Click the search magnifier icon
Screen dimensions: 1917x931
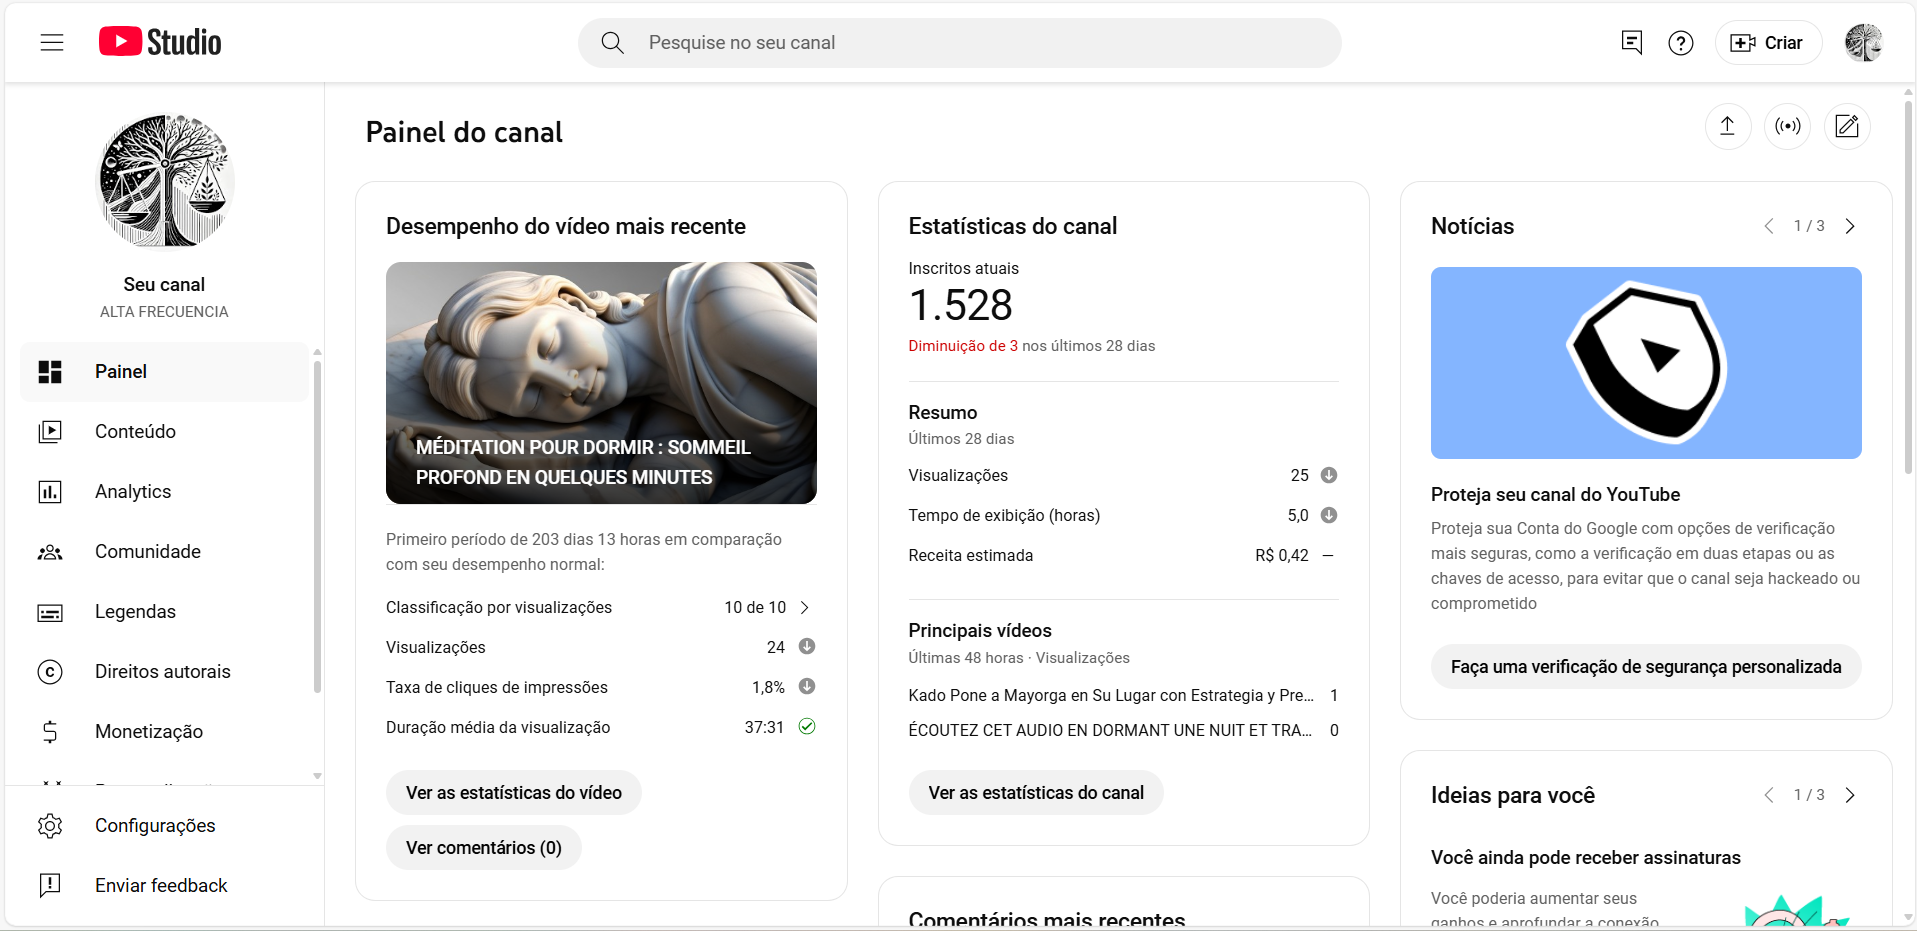(612, 43)
